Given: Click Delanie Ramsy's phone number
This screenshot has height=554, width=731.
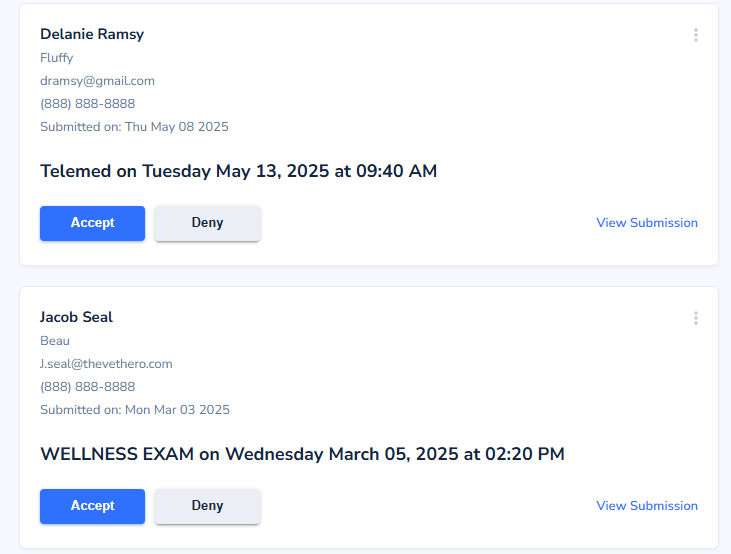Looking at the screenshot, I should [88, 104].
